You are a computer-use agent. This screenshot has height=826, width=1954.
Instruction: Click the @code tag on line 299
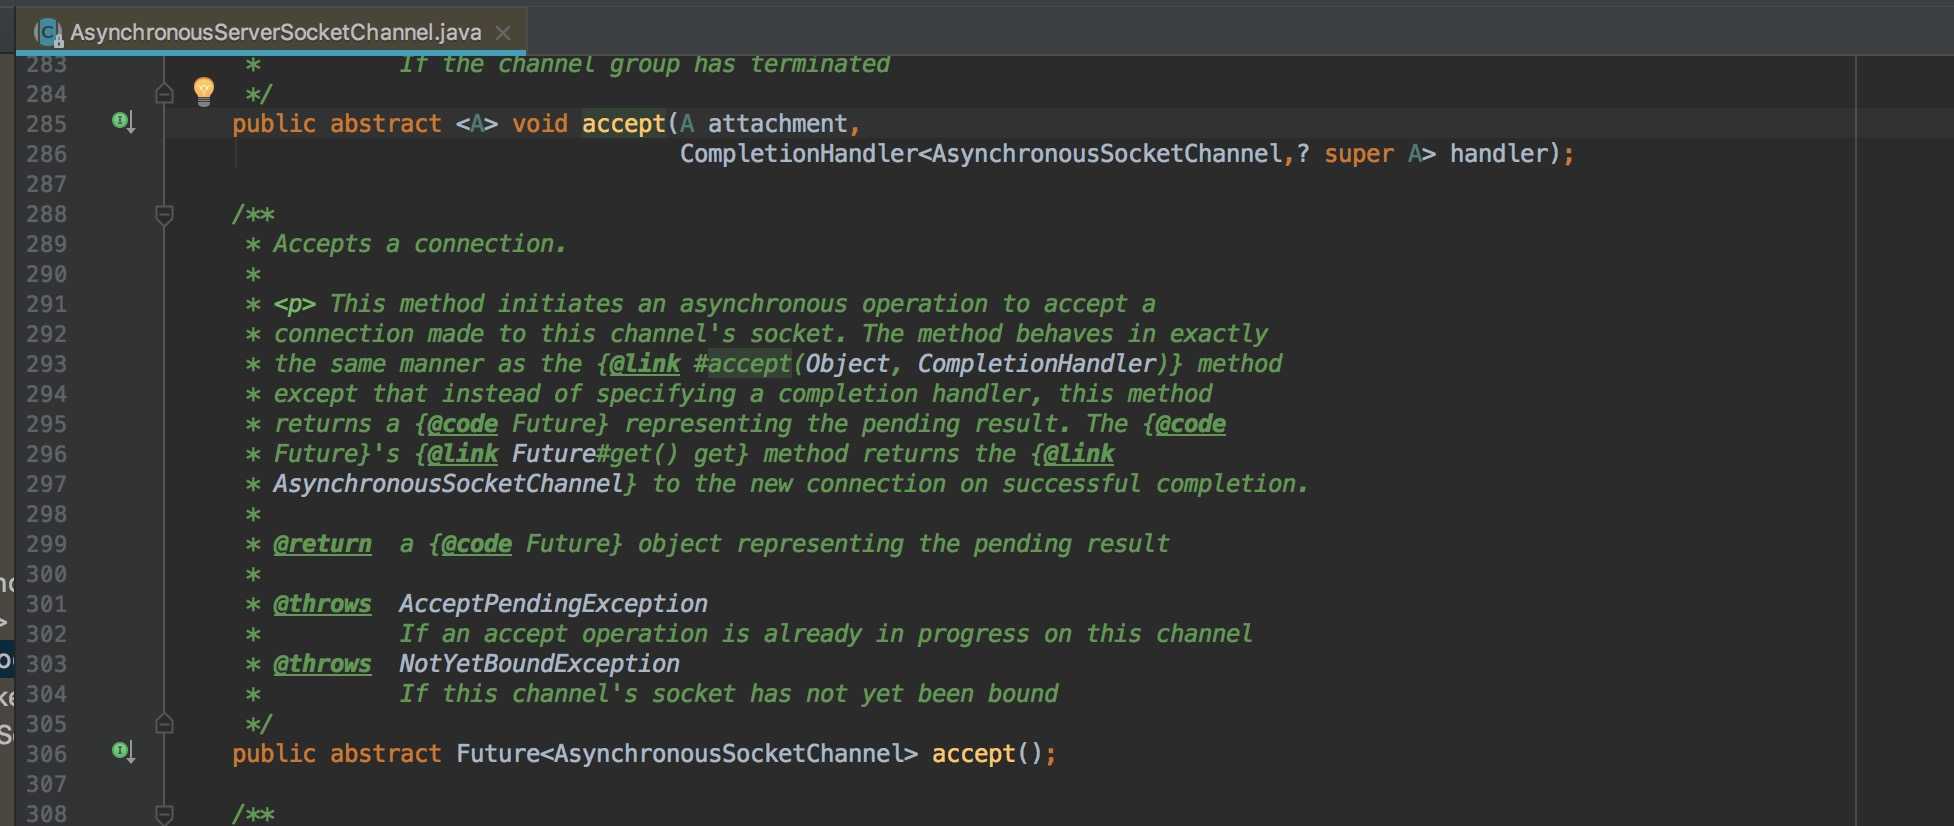click(476, 544)
